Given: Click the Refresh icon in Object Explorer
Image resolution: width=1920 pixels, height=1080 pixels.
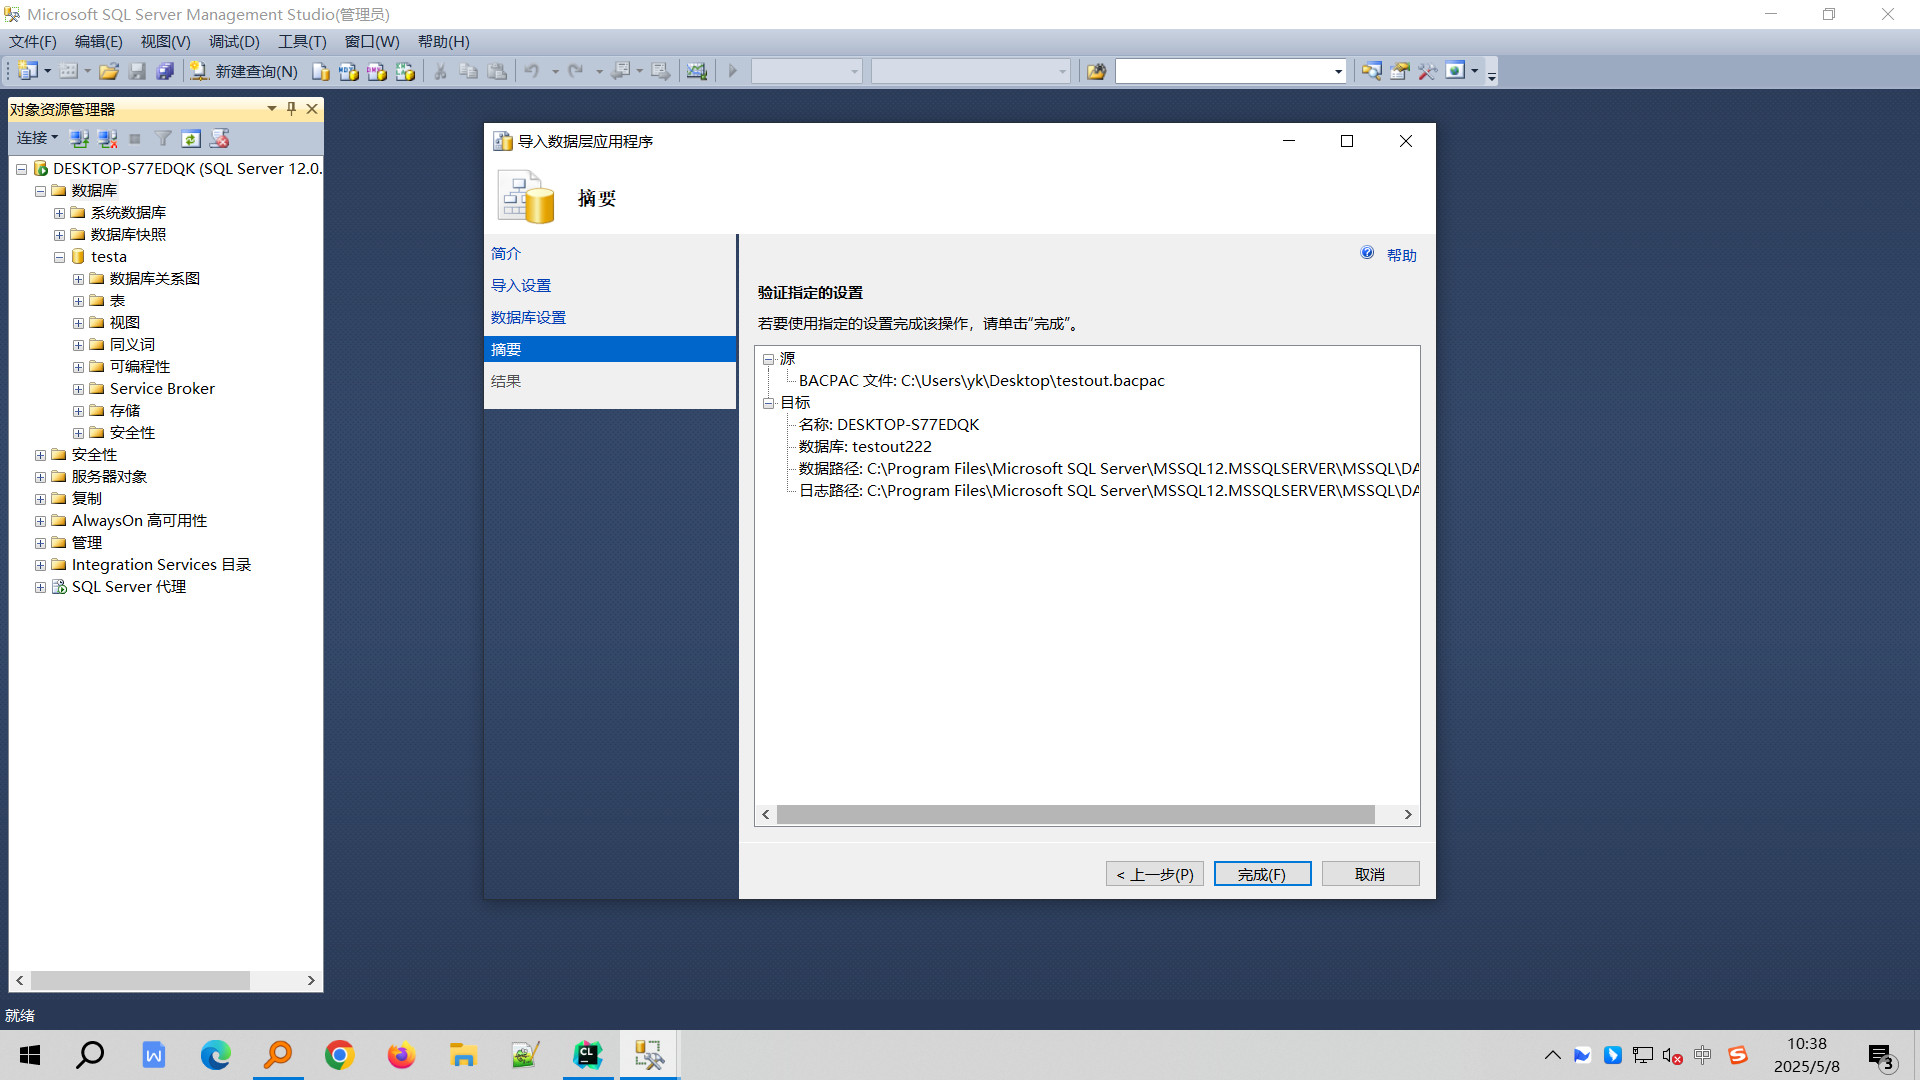Looking at the screenshot, I should coord(191,138).
